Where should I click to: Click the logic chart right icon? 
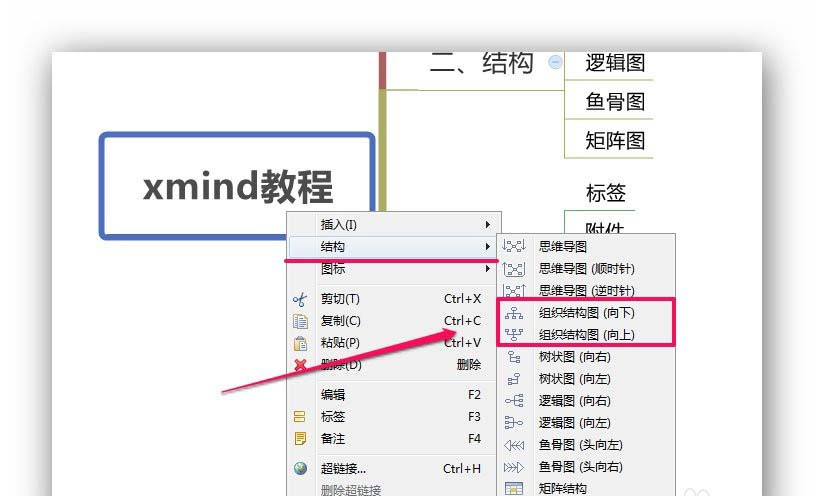click(x=514, y=400)
